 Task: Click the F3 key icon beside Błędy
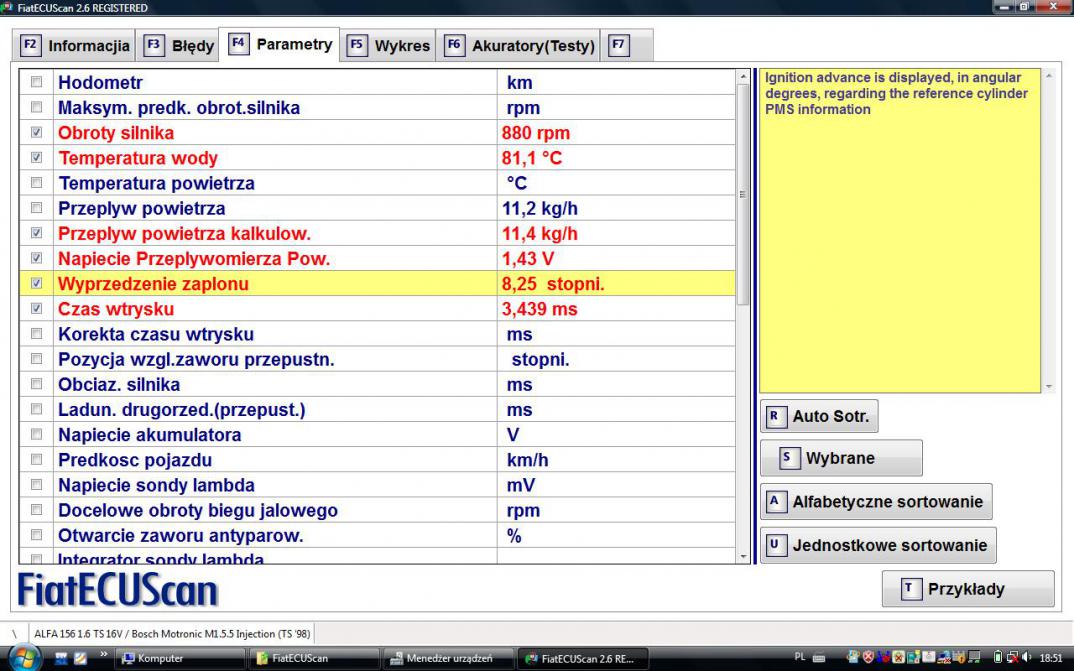click(x=154, y=45)
